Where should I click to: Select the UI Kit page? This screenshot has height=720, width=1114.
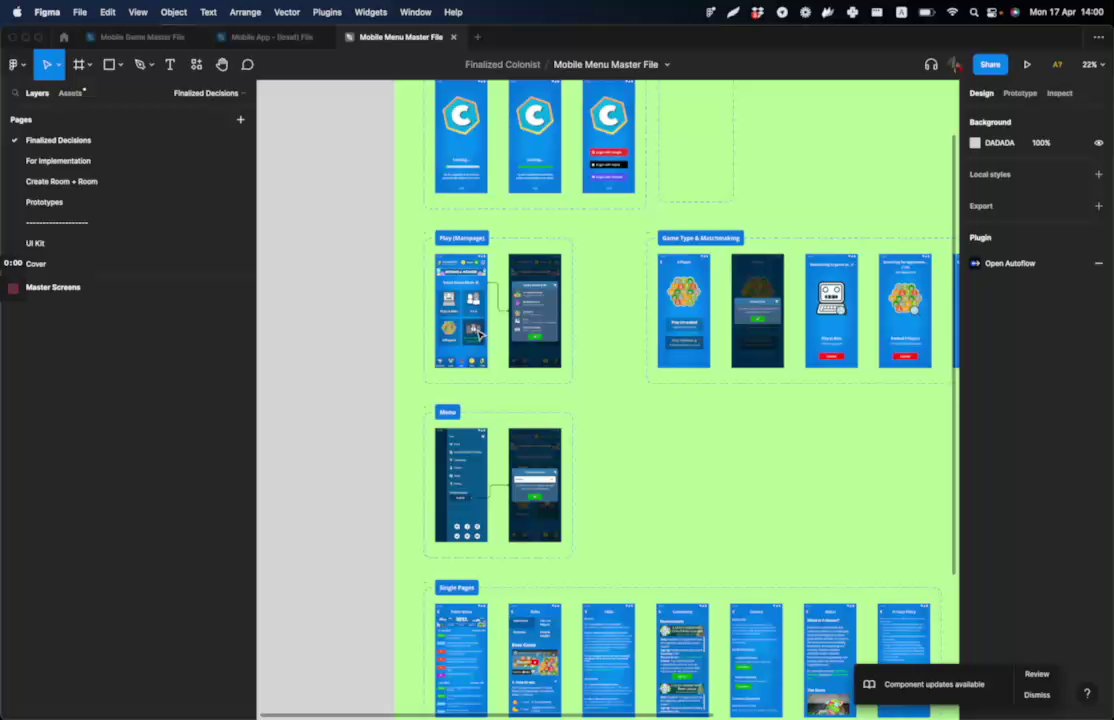point(35,243)
